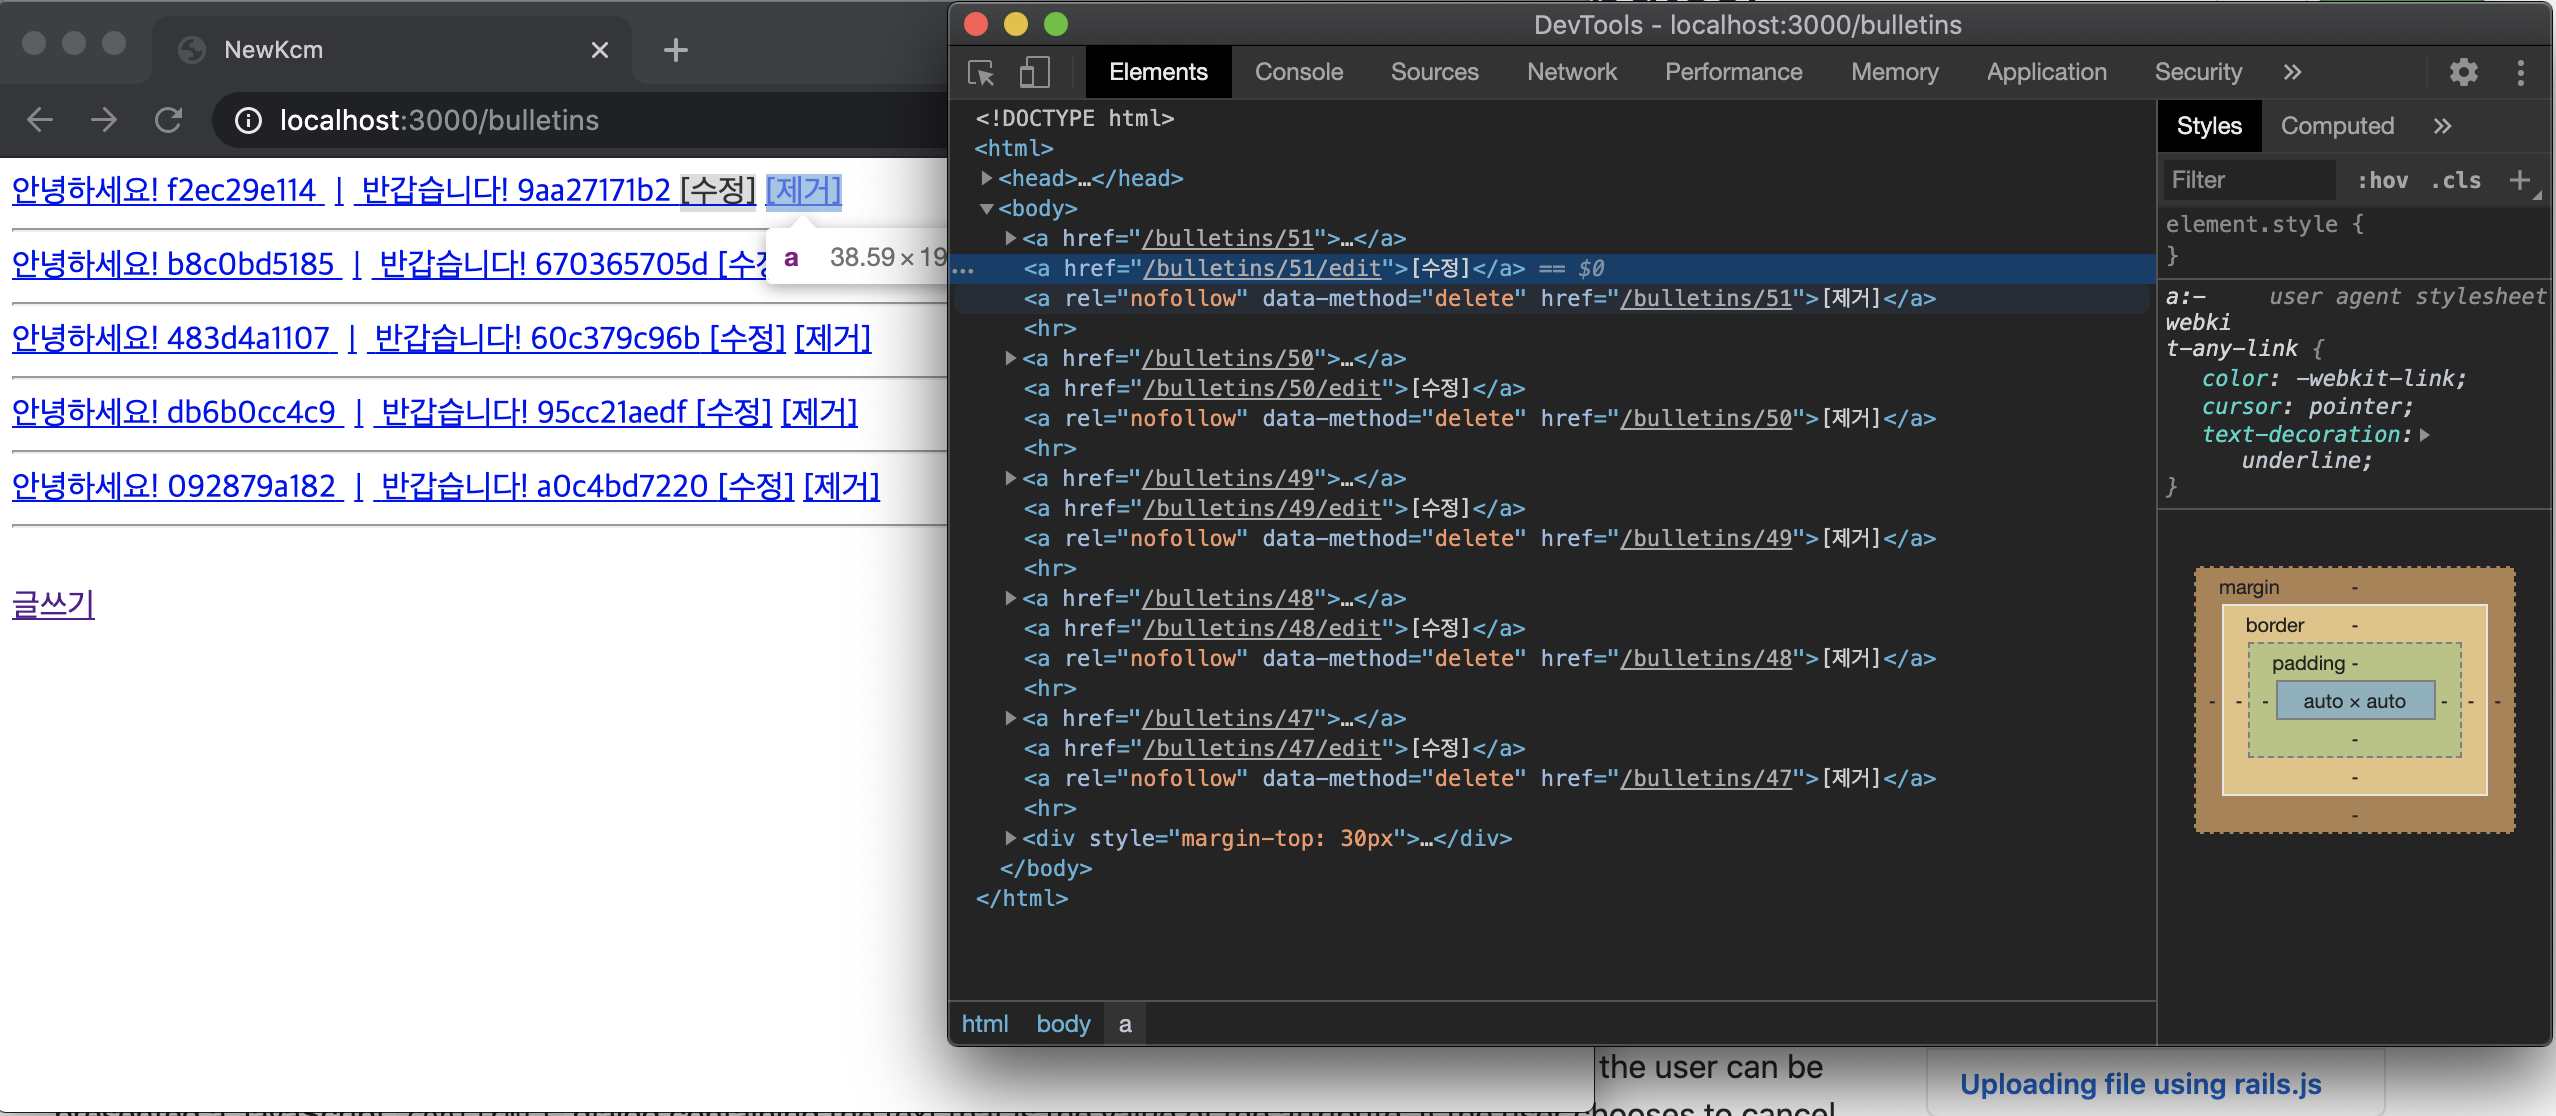The width and height of the screenshot is (2556, 1116).
Task: Collapse the body element node
Action: pos(987,208)
